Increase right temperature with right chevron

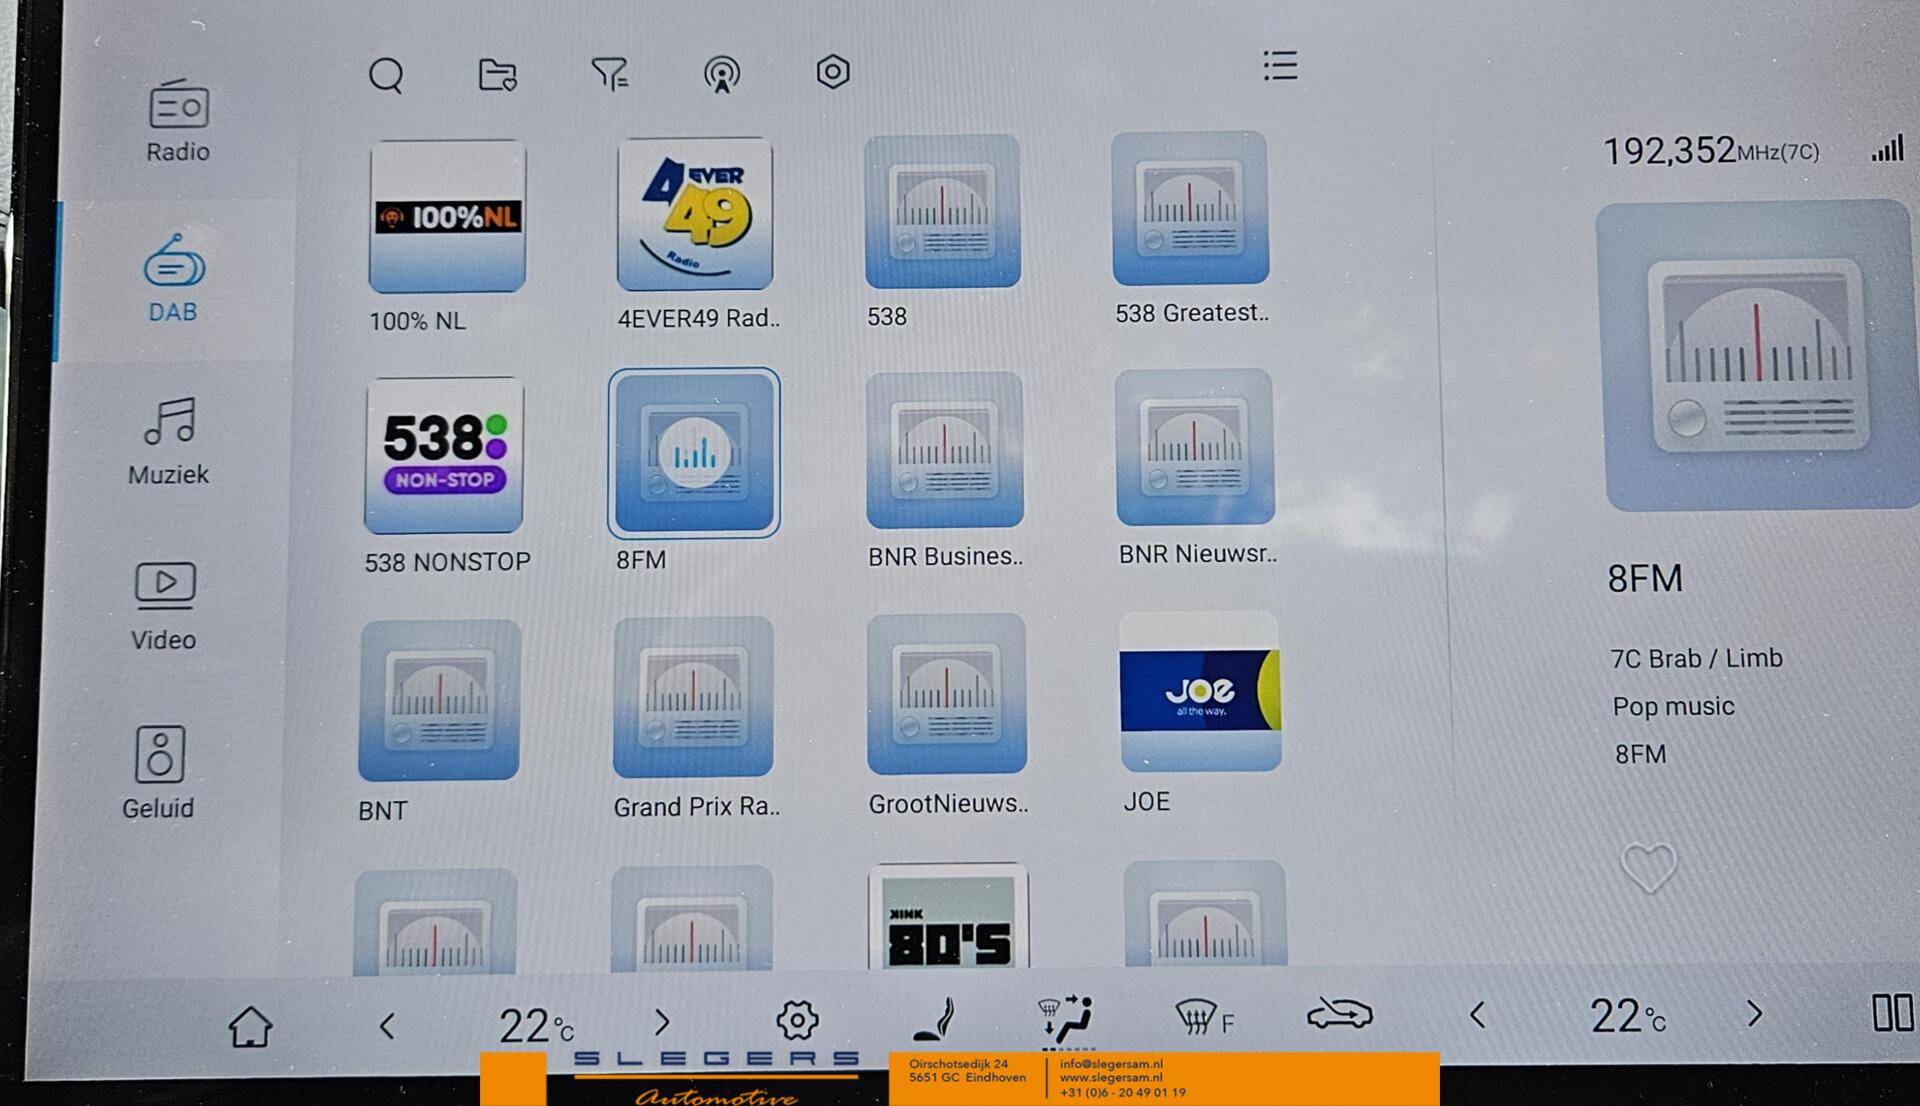[x=1754, y=1015]
